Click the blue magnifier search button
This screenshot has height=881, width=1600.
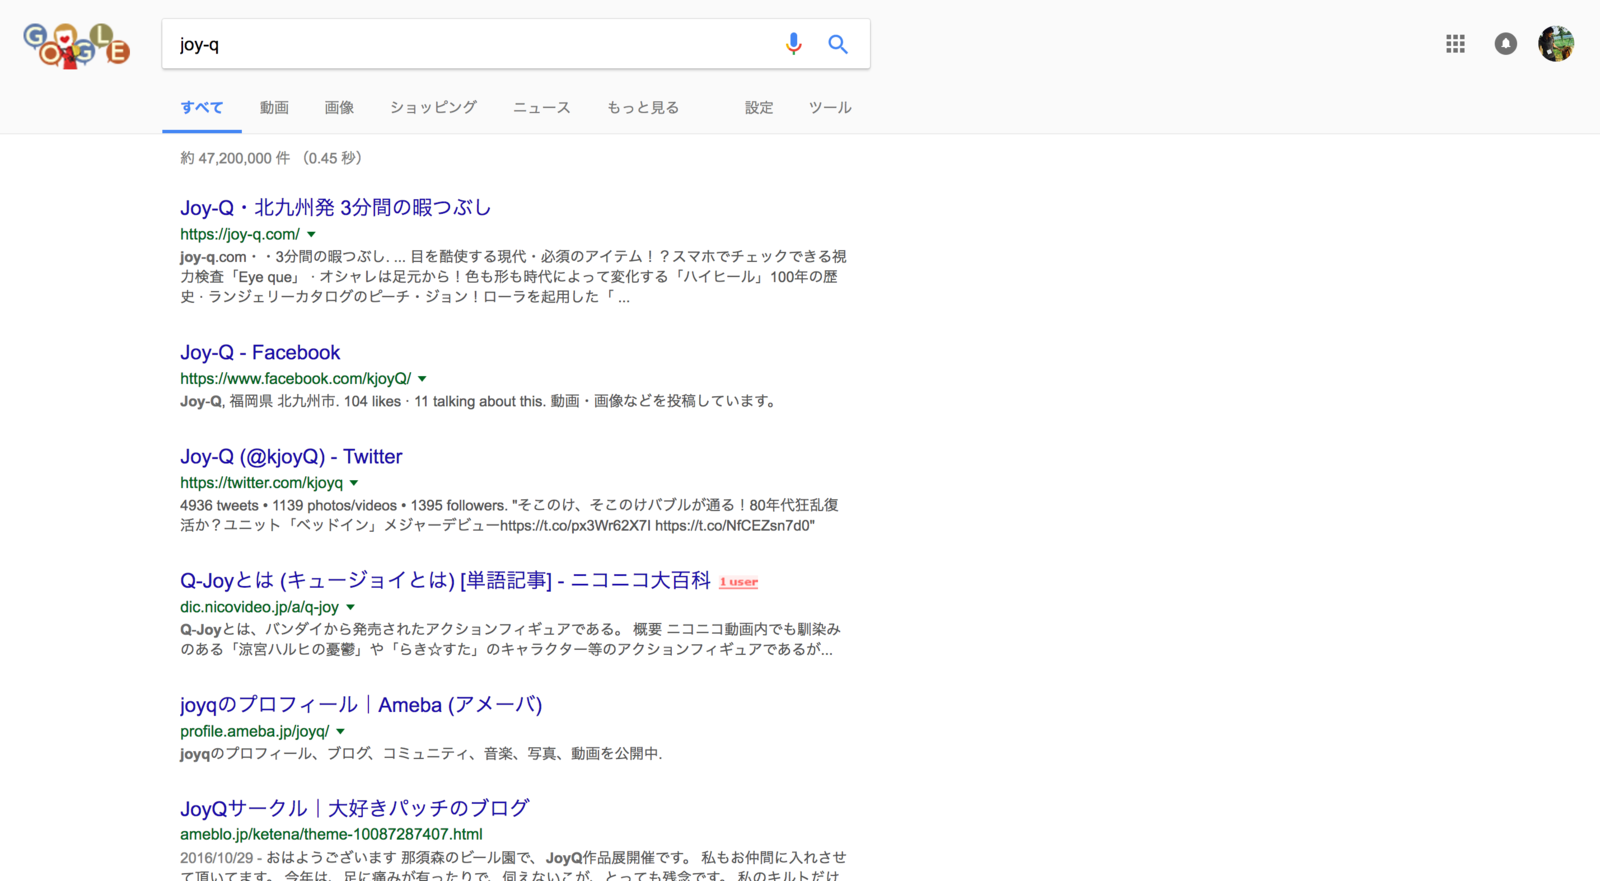[x=838, y=44]
